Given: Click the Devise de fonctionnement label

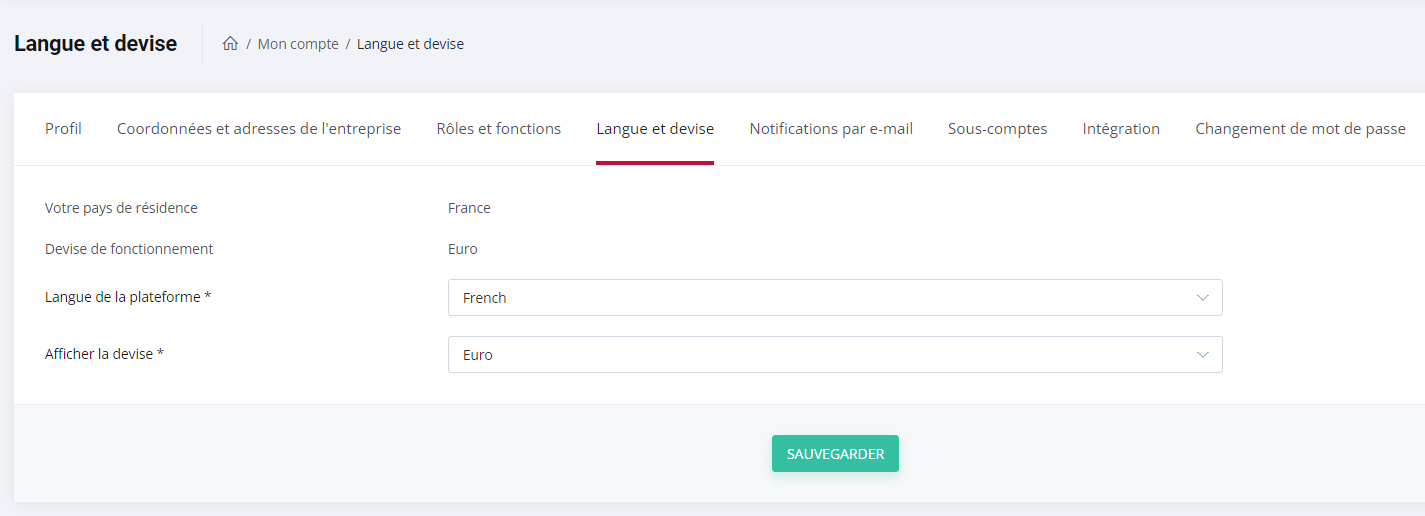Looking at the screenshot, I should (x=129, y=249).
